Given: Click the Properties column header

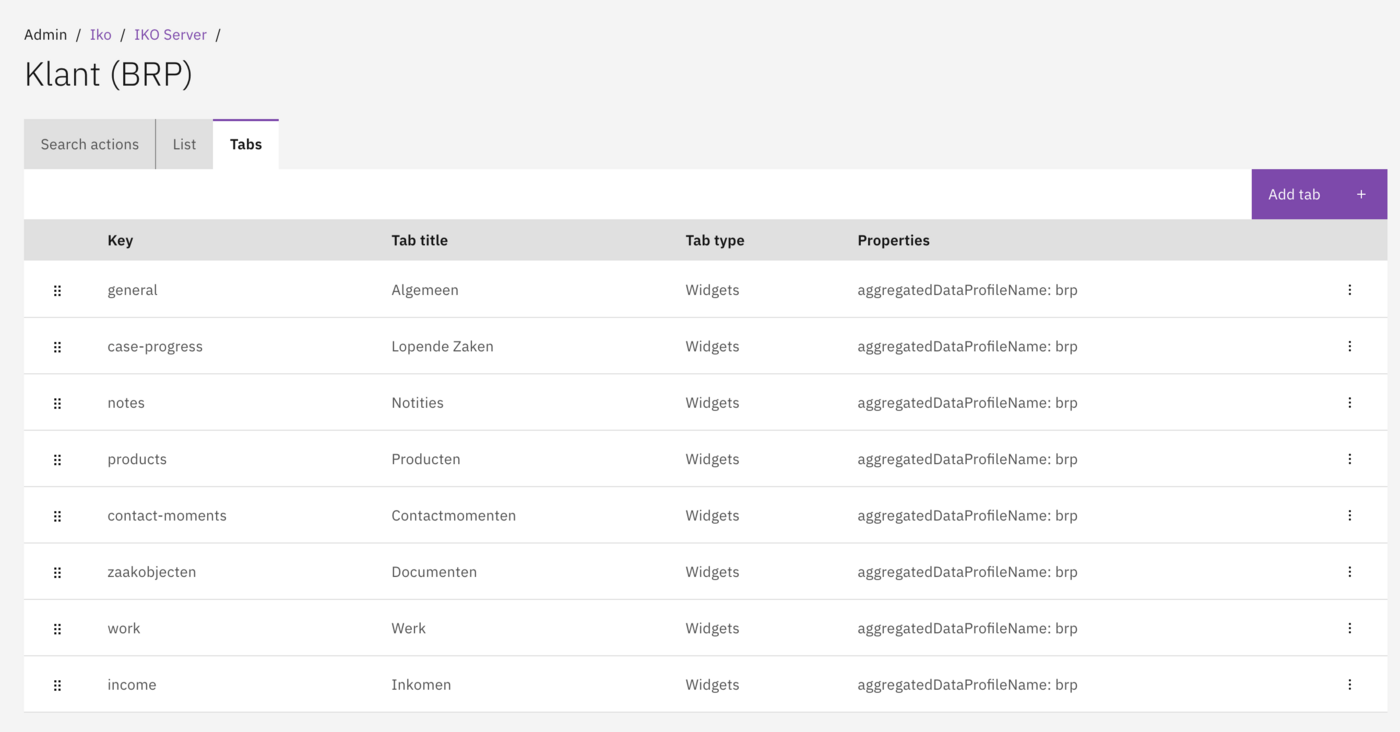Looking at the screenshot, I should tap(894, 240).
